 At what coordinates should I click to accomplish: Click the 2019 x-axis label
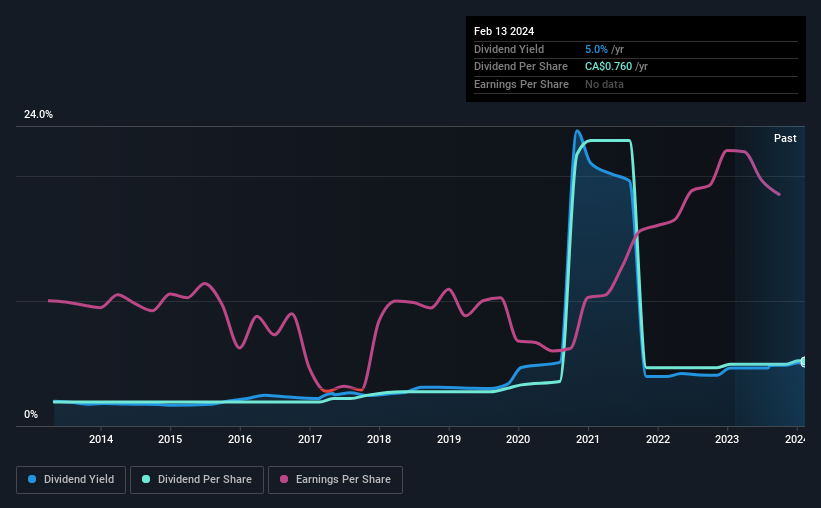pos(449,439)
